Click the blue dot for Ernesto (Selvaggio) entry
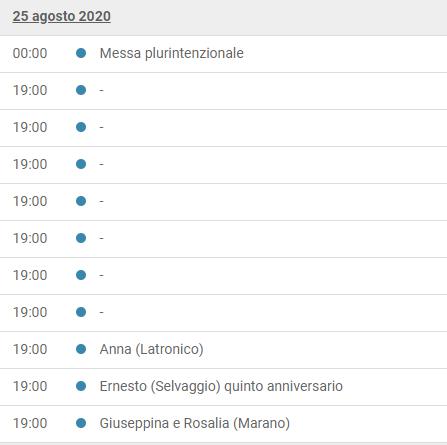The image size is (447, 445). coord(81,386)
